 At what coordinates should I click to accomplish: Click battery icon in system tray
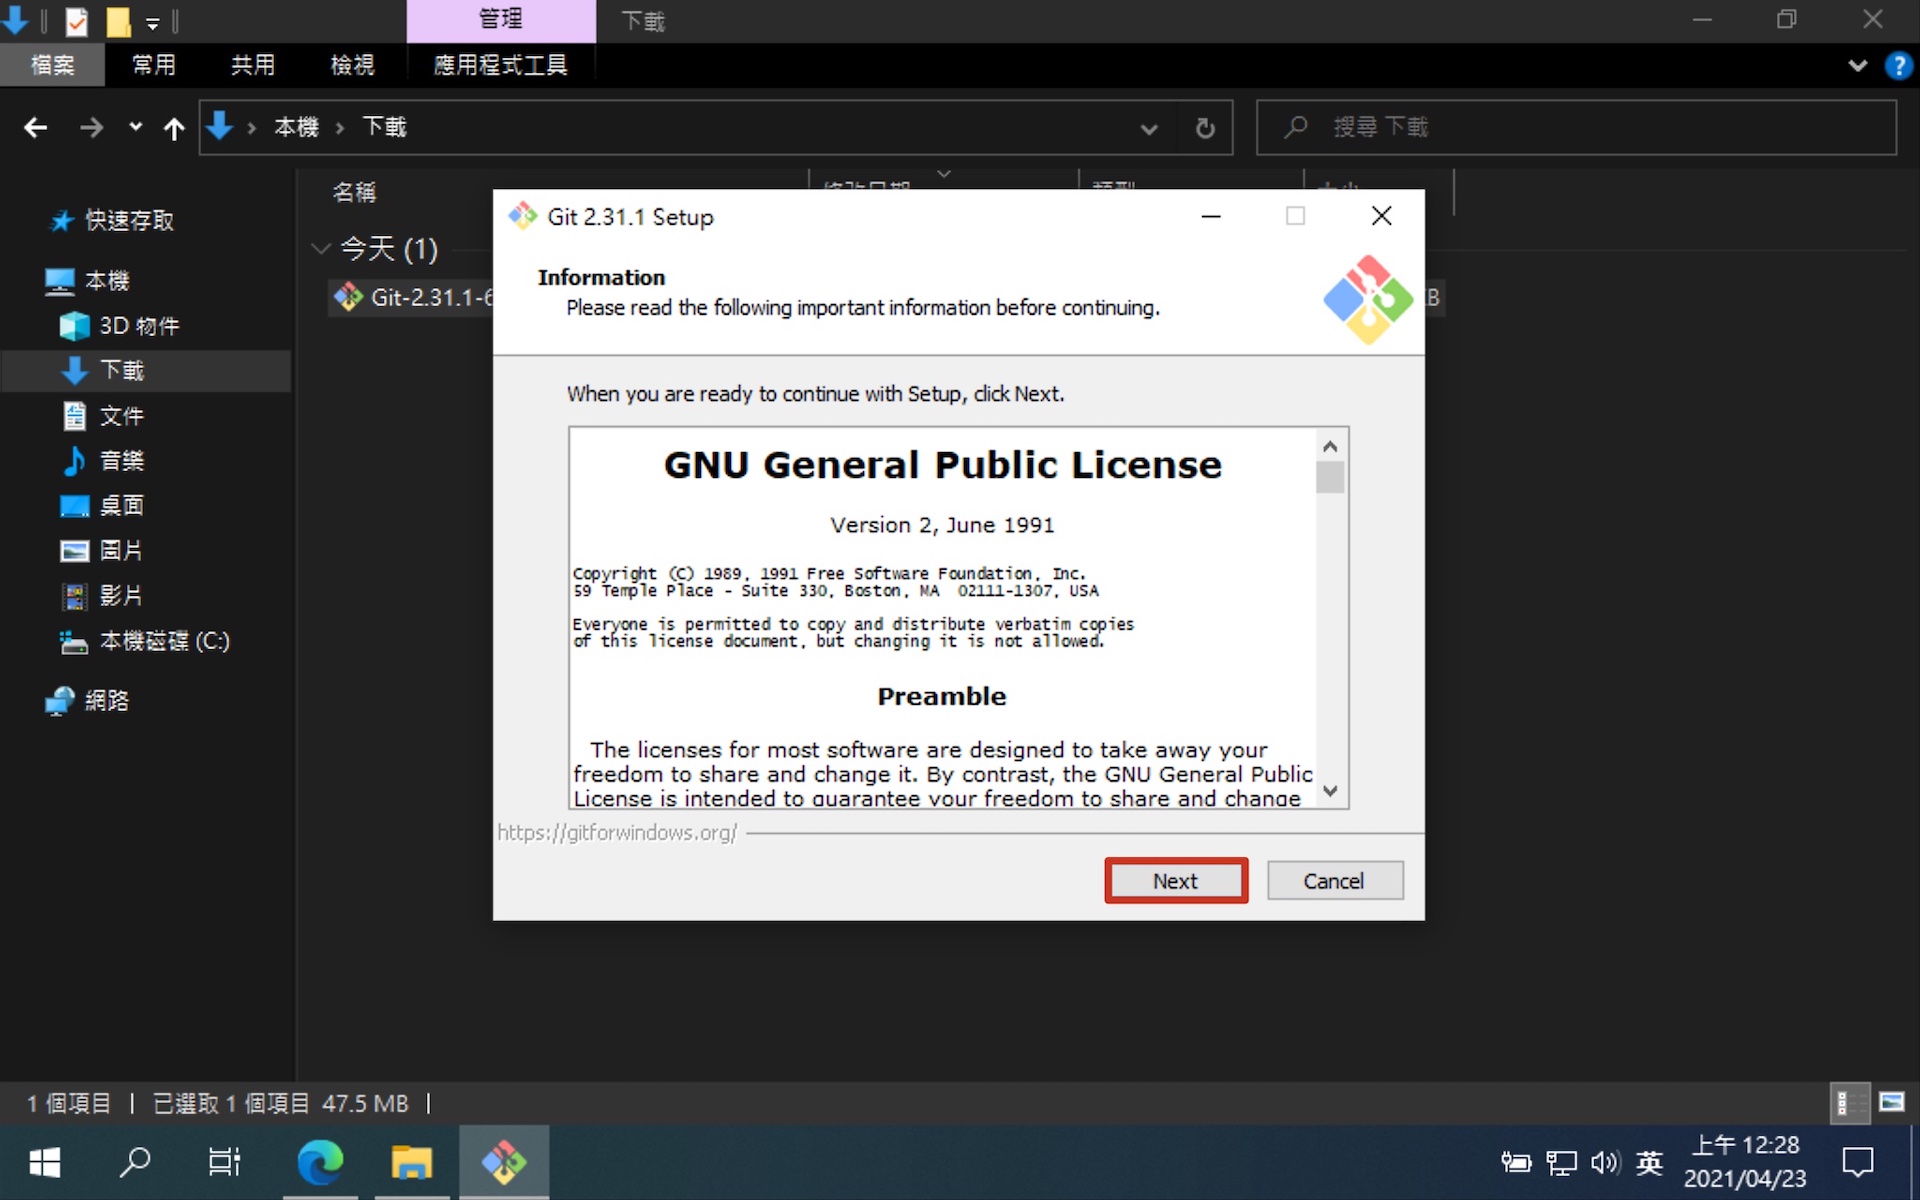pos(1516,1162)
